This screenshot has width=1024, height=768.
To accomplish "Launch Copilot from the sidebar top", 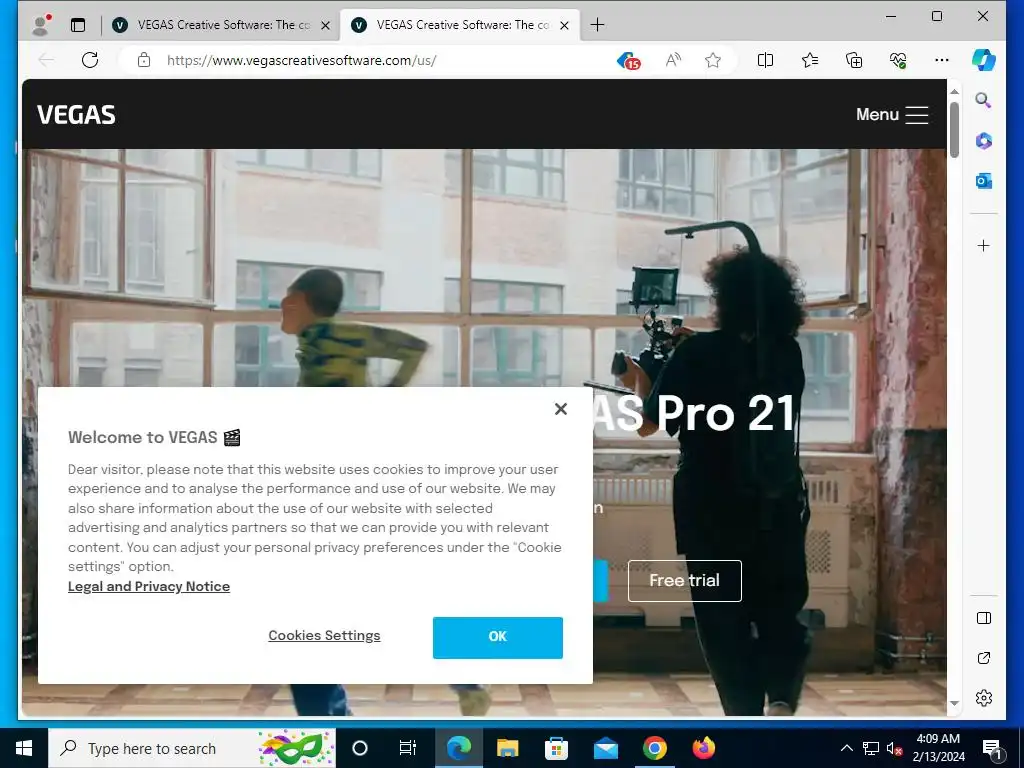I will coord(984,59).
